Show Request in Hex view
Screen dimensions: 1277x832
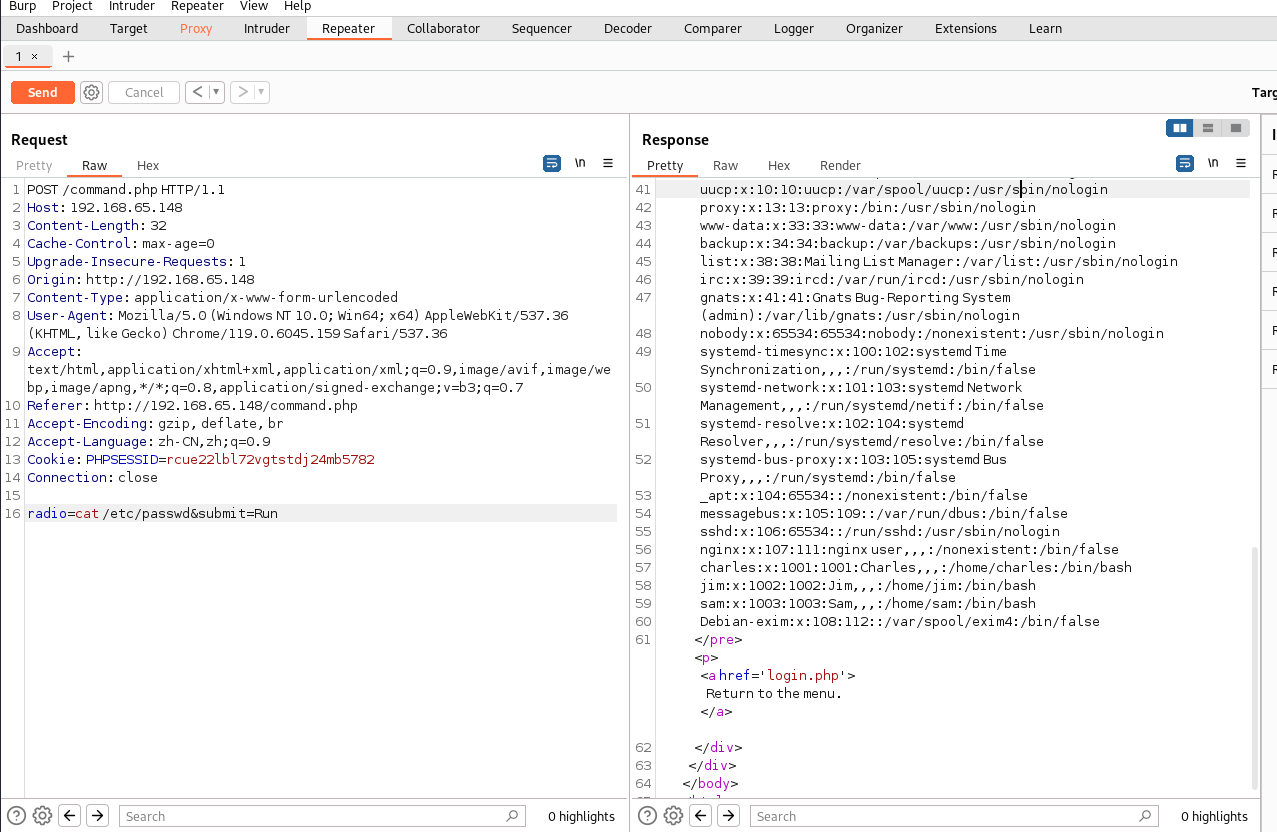(x=148, y=165)
